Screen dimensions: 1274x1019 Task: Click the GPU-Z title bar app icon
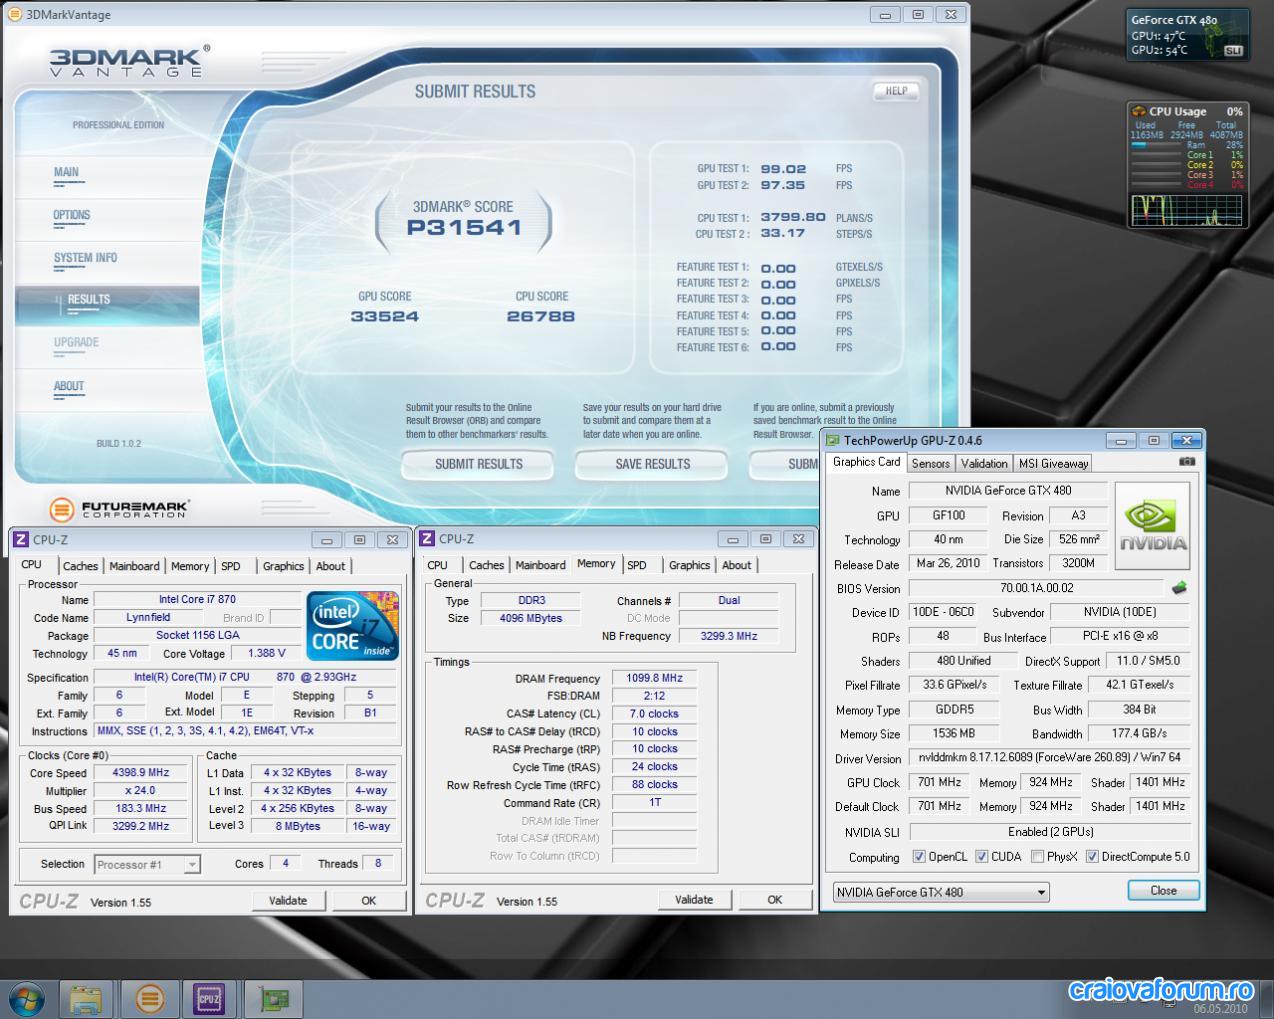(832, 440)
